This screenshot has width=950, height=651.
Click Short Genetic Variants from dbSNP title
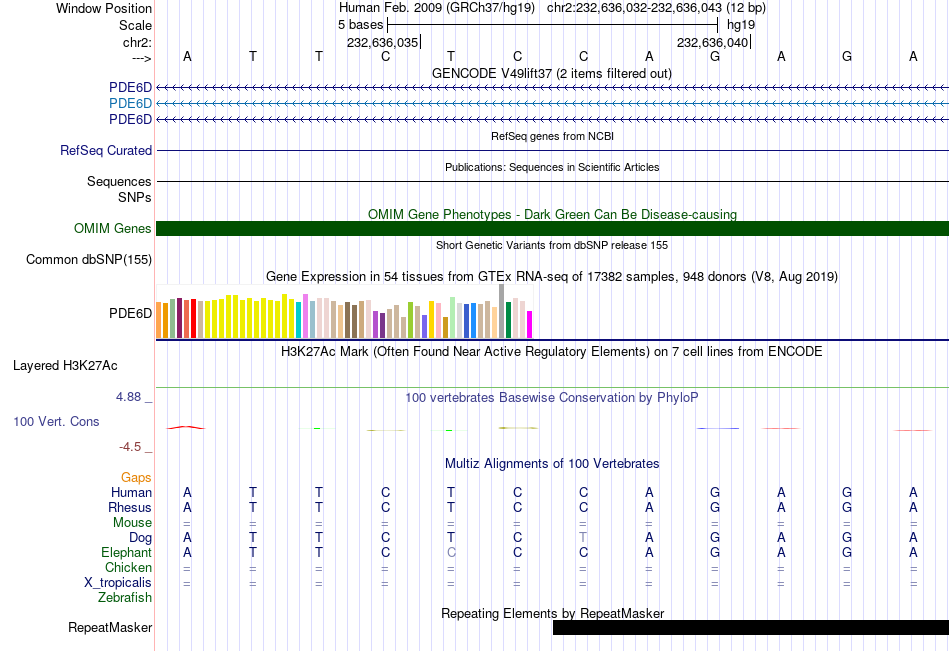pyautogui.click(x=552, y=245)
